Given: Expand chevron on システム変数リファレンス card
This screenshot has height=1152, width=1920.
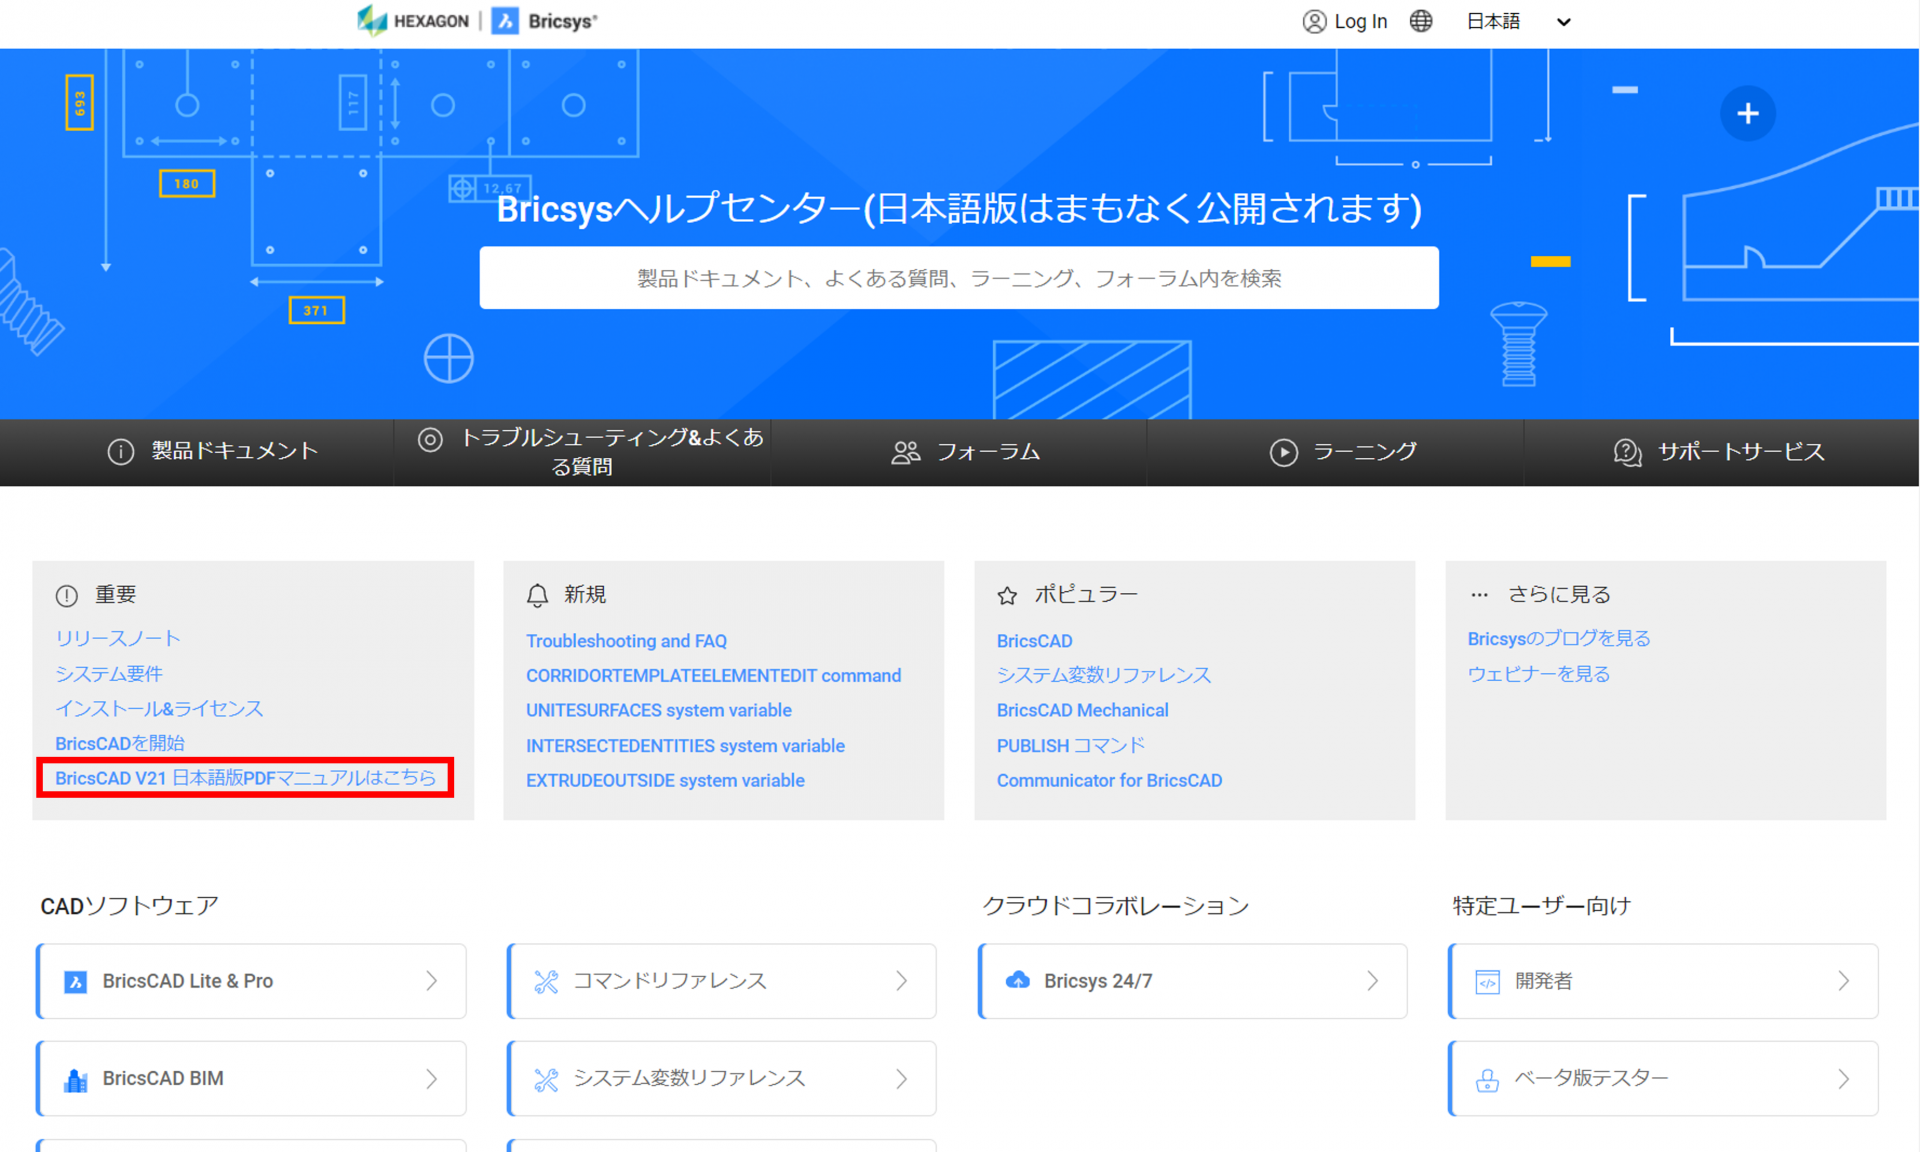Looking at the screenshot, I should (901, 1079).
